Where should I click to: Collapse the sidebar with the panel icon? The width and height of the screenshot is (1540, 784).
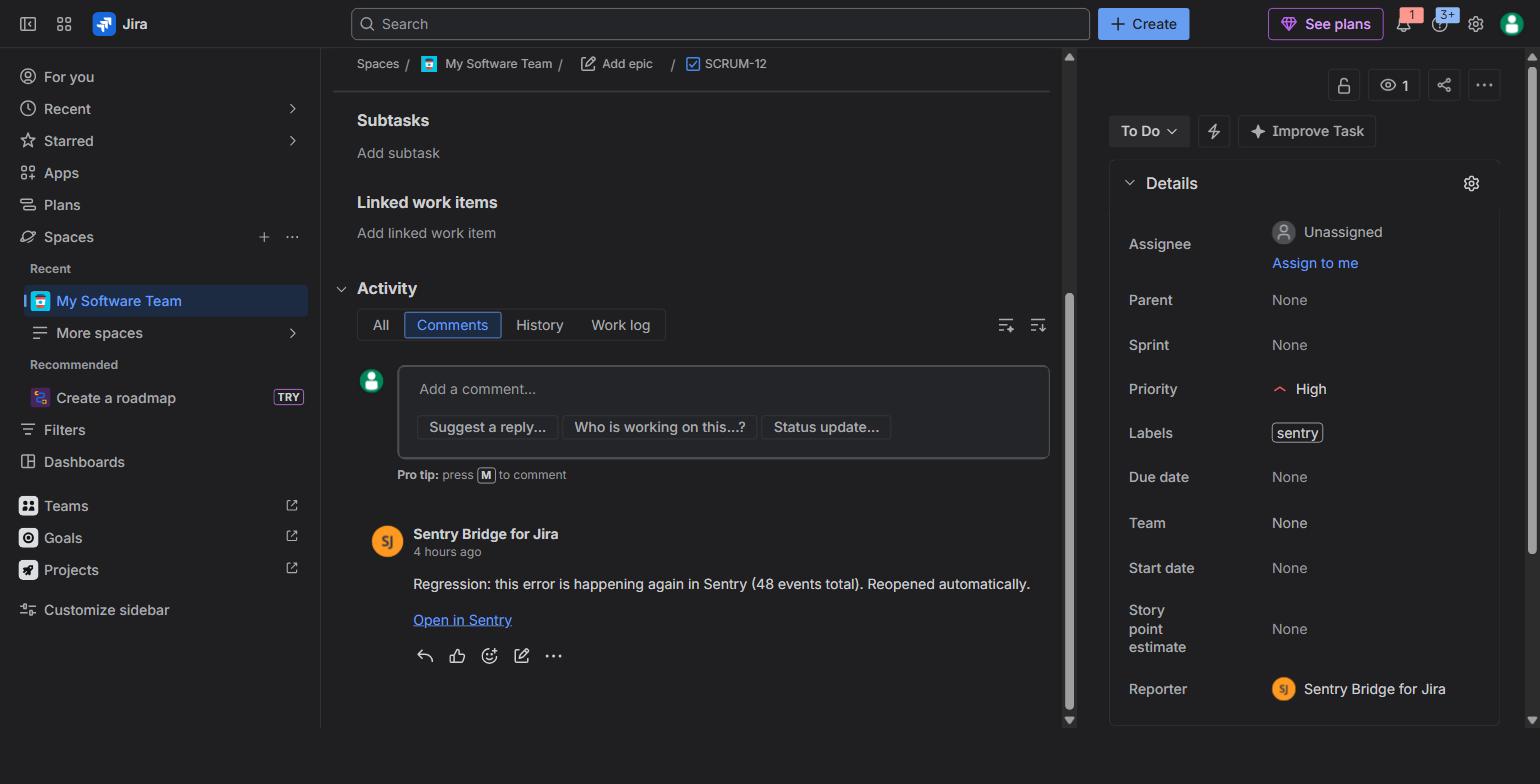(28, 24)
